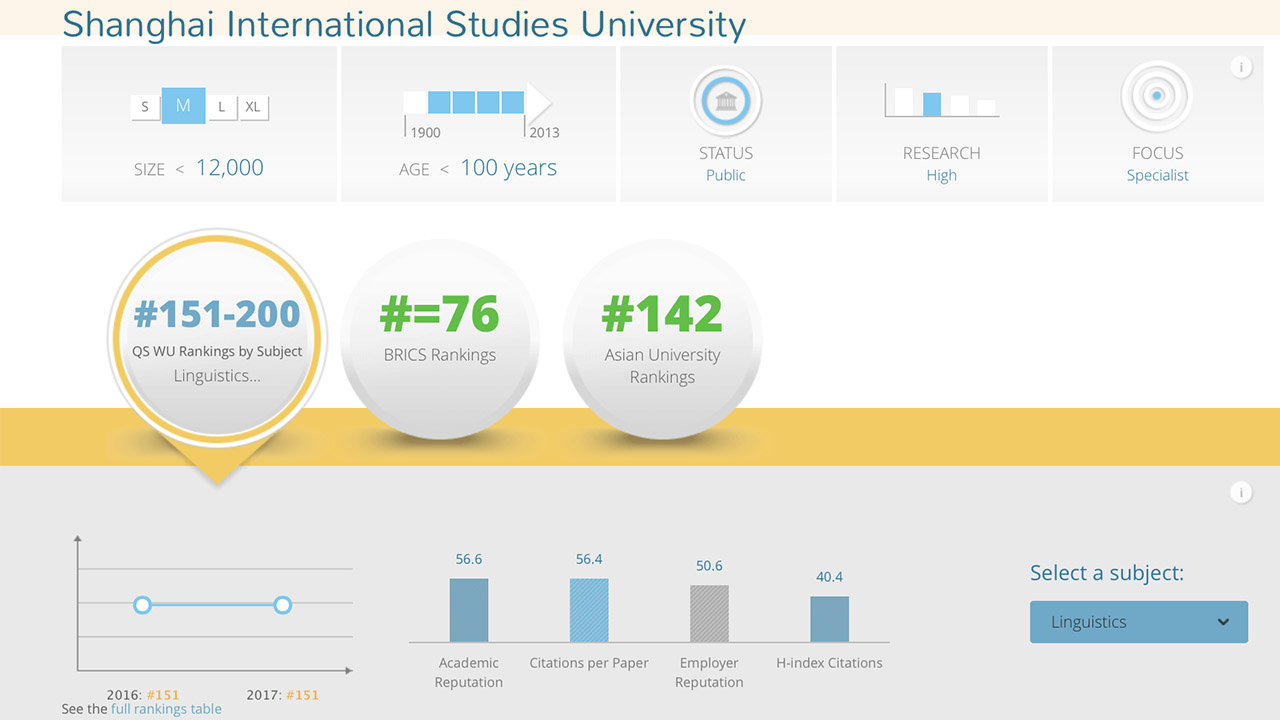Click the 2017 data point on the ranking chart
The height and width of the screenshot is (720, 1280).
pos(283,605)
